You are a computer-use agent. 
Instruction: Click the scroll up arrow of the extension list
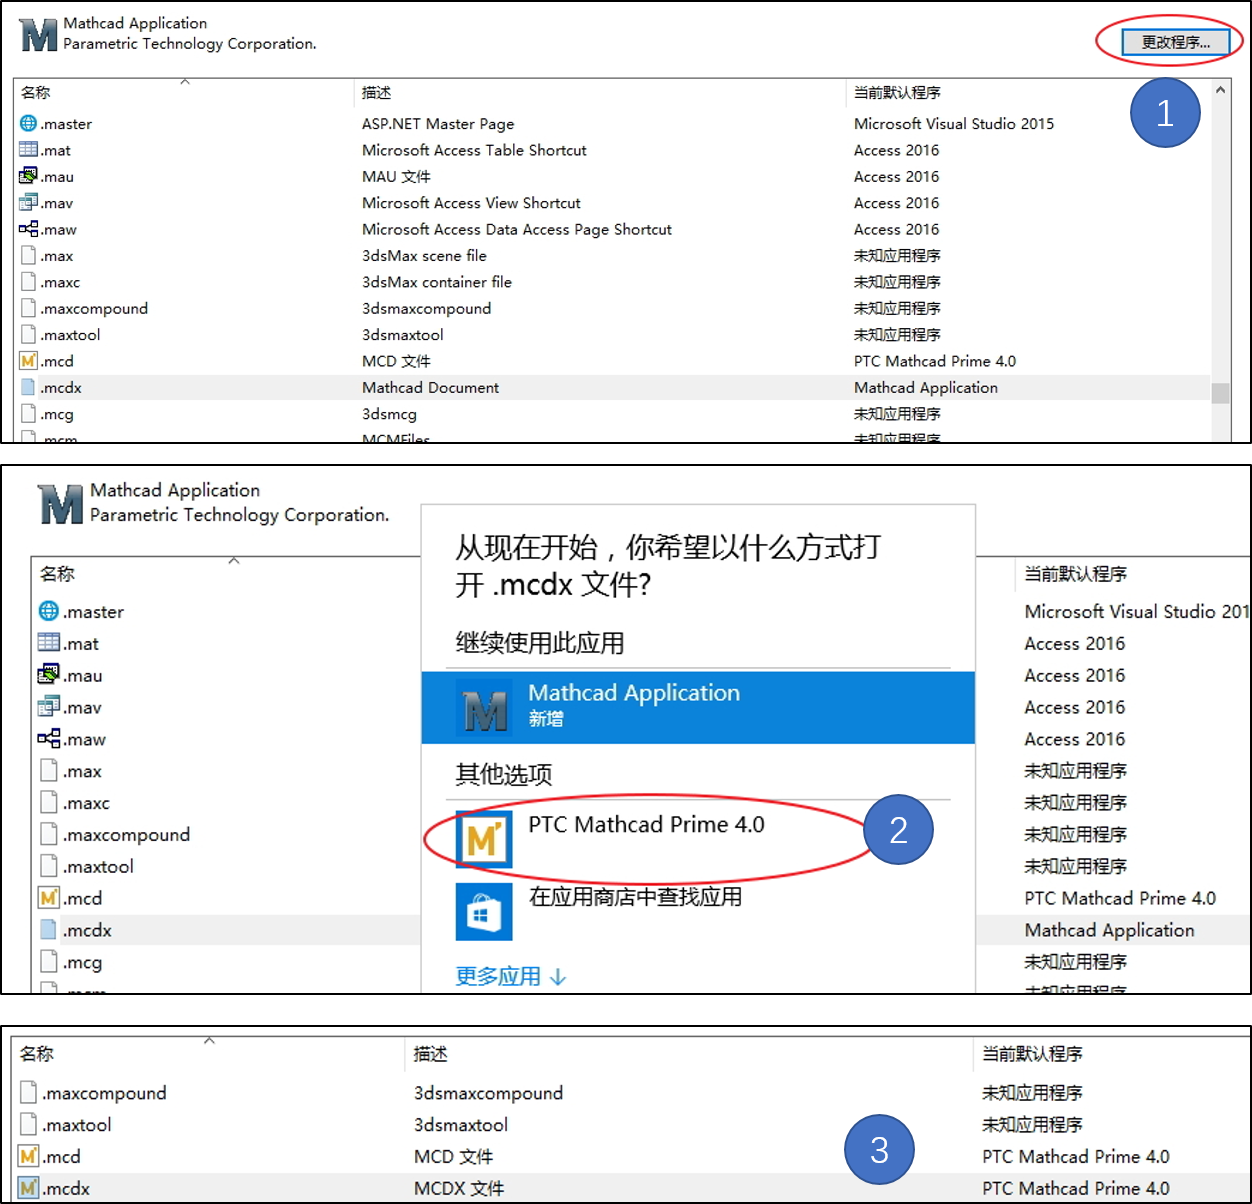click(x=1220, y=91)
